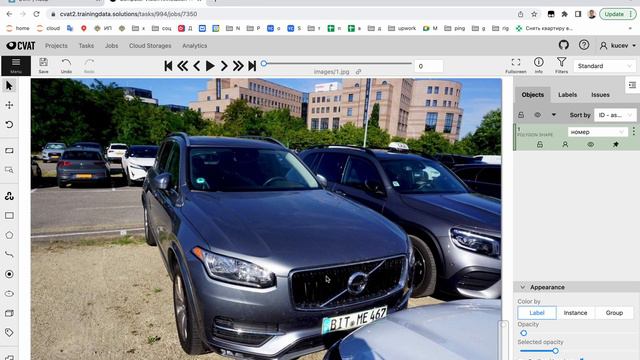Save the annotation job
This screenshot has width=640, height=360.
click(x=43, y=65)
